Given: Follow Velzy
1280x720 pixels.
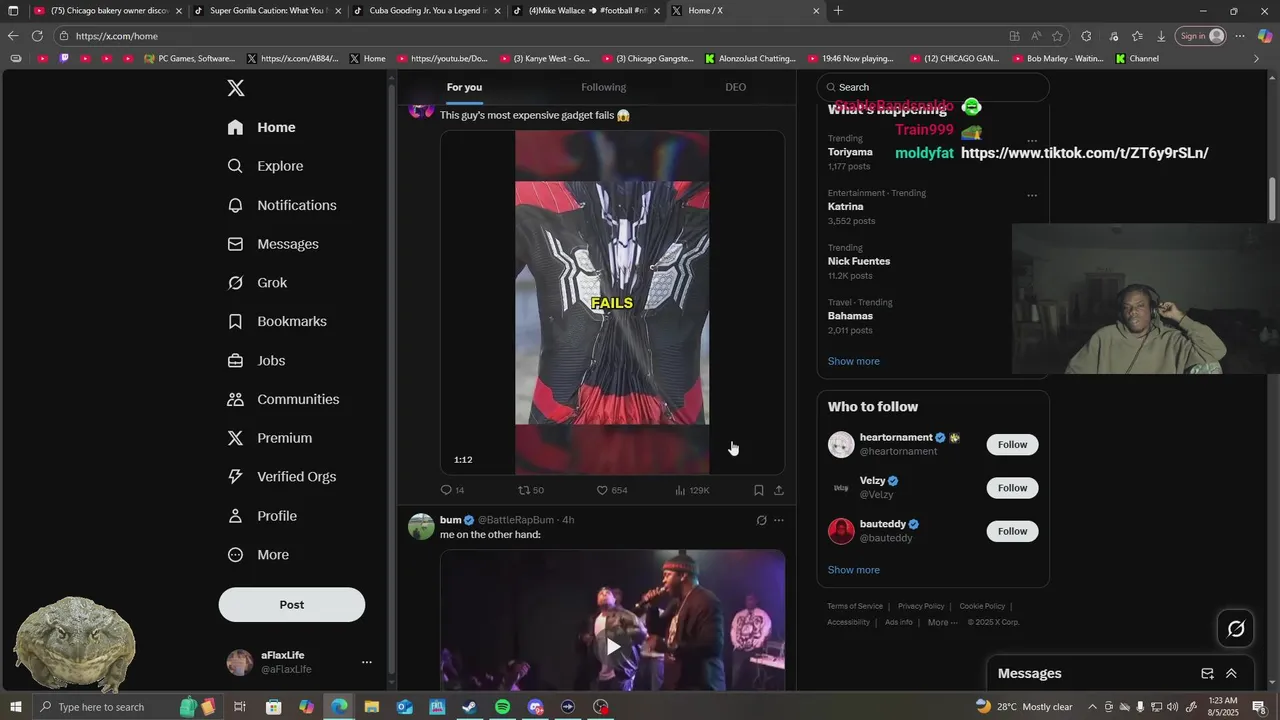Looking at the screenshot, I should click(x=1012, y=488).
